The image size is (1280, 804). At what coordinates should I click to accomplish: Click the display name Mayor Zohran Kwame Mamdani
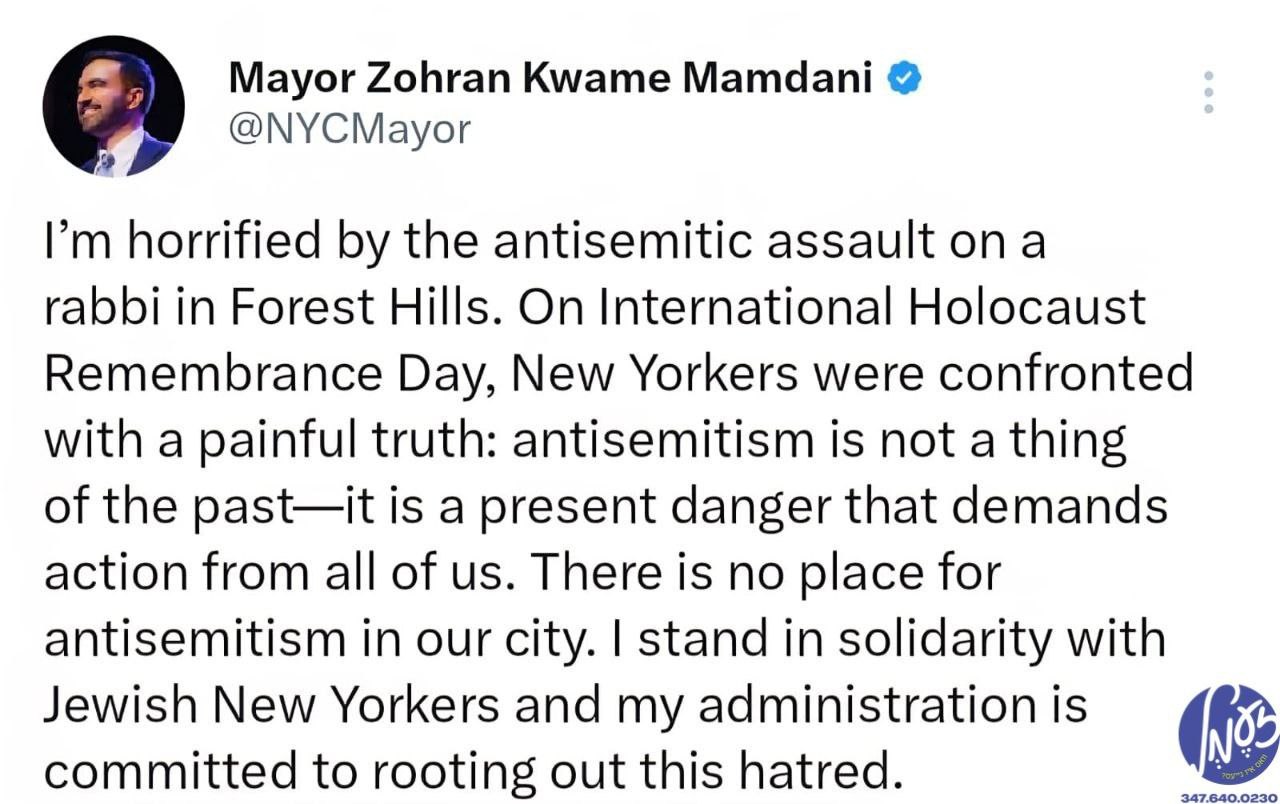click(551, 77)
